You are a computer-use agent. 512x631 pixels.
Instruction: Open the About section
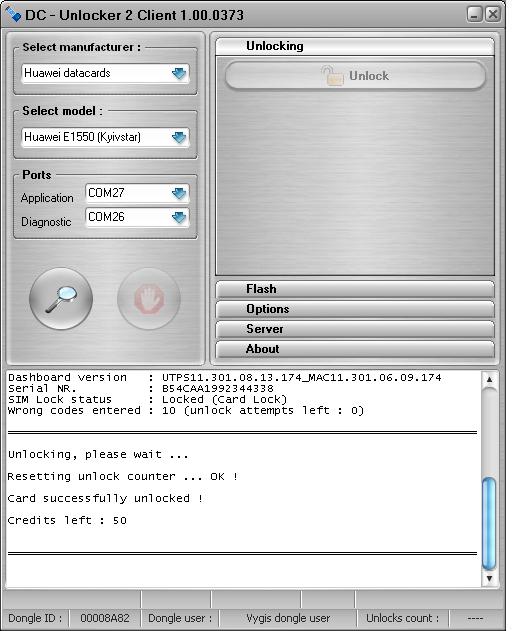(355, 349)
